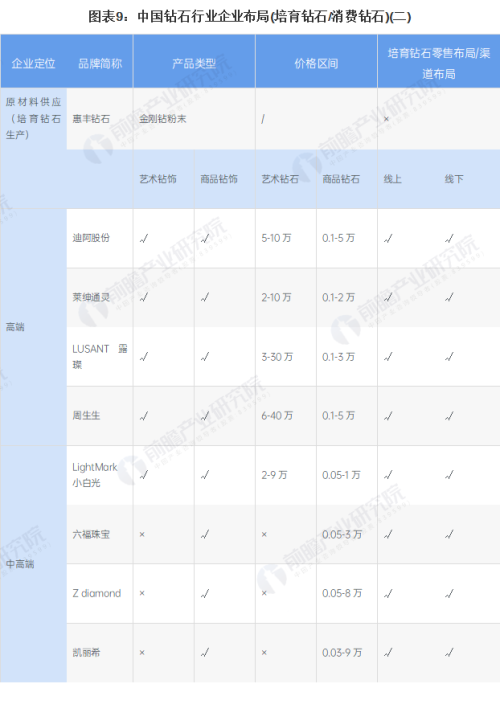The height and width of the screenshot is (713, 500).
Task: Click the 迪阿股份 brand name
Action: (x=91, y=238)
